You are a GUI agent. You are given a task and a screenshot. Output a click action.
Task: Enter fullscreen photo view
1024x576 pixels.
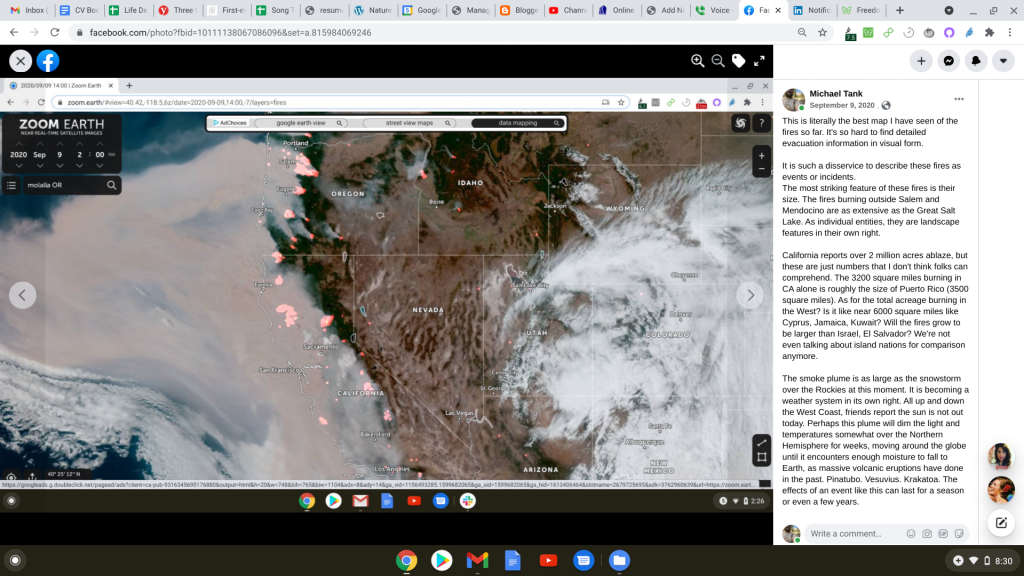(x=759, y=61)
